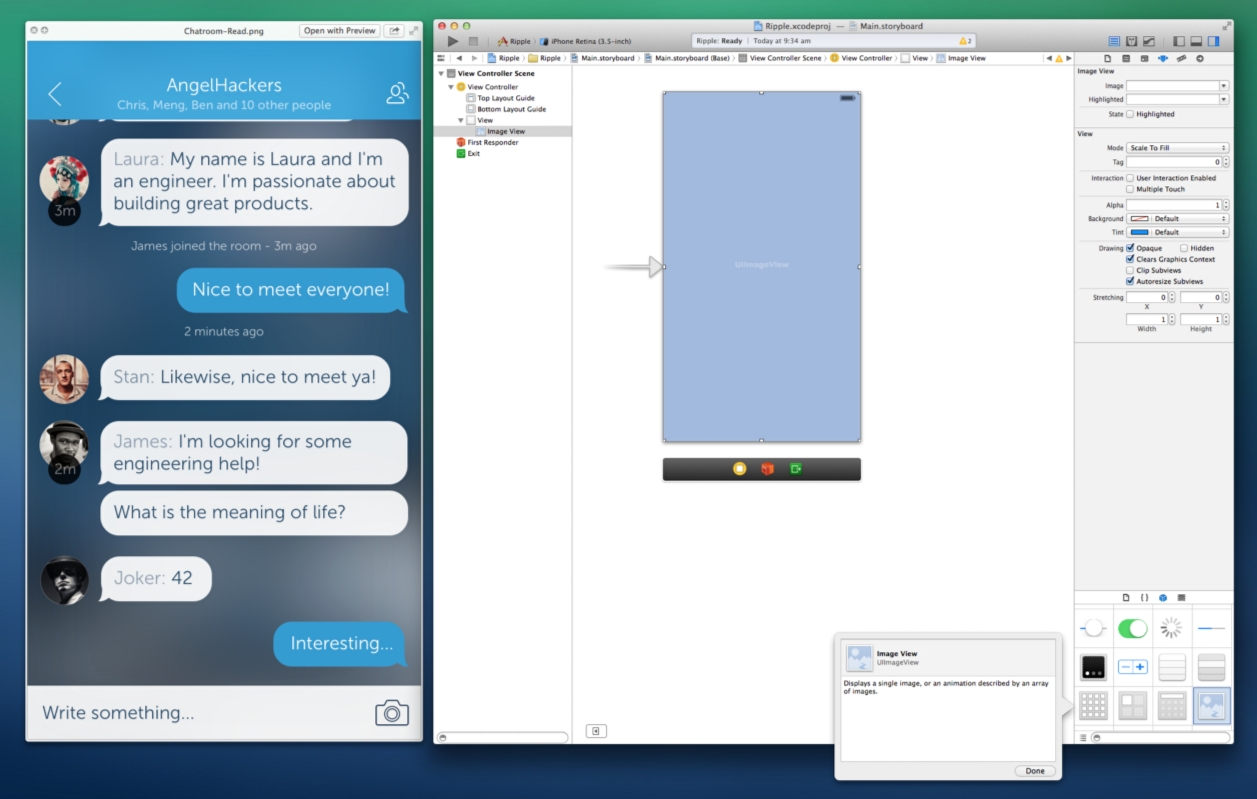Open the Mode dropdown set to Scale To Fill
This screenshot has width=1257, height=799.
coord(1178,147)
